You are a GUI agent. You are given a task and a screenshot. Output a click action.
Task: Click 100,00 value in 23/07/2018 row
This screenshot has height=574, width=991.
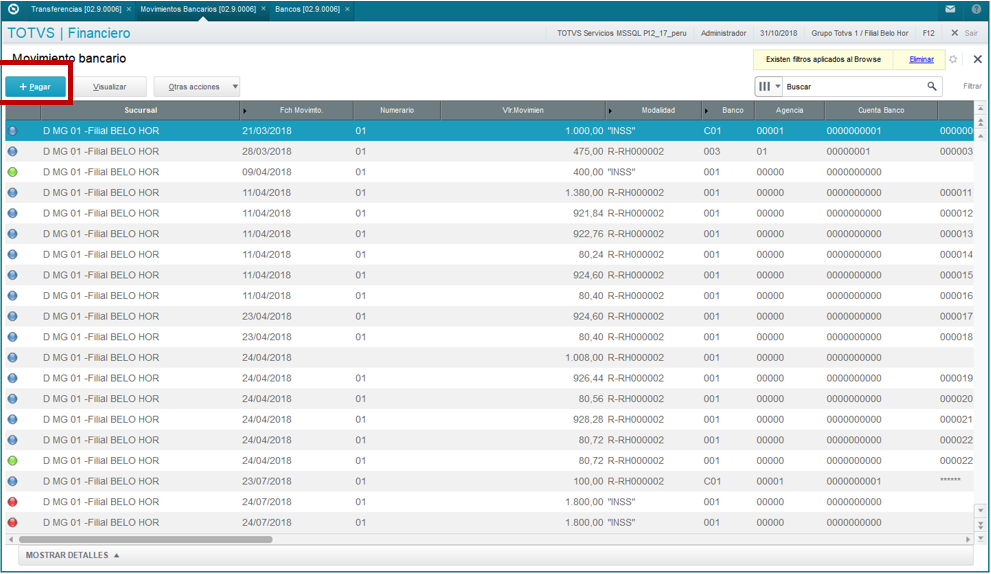point(588,481)
